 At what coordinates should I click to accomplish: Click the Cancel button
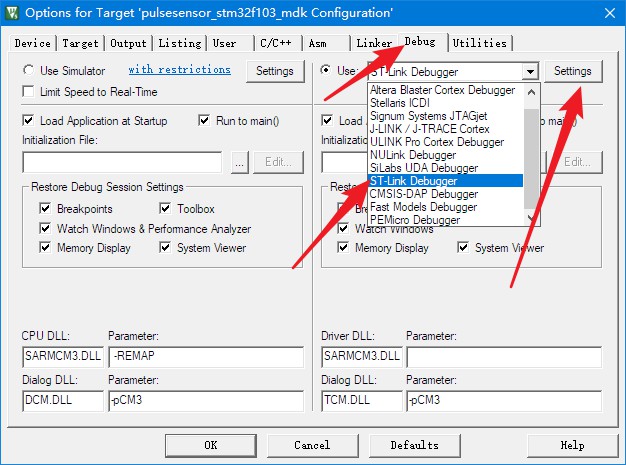coord(313,445)
